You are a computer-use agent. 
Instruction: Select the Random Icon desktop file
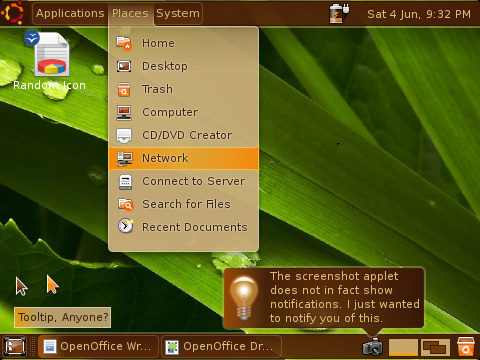point(49,60)
